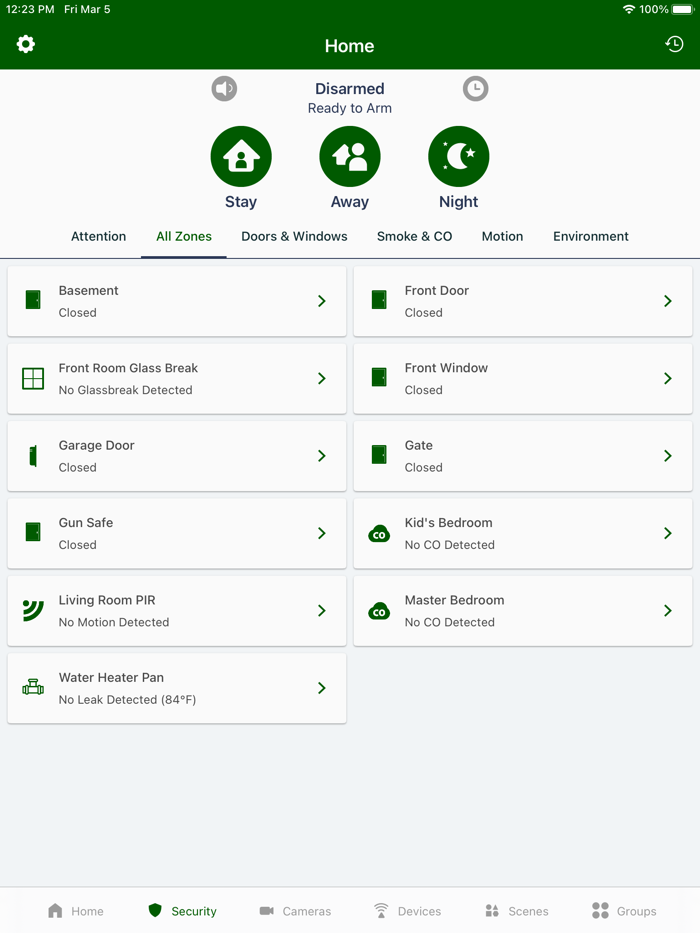Screen dimensions: 700x933
Task: Expand Front Window zone chevron
Action: click(668, 378)
